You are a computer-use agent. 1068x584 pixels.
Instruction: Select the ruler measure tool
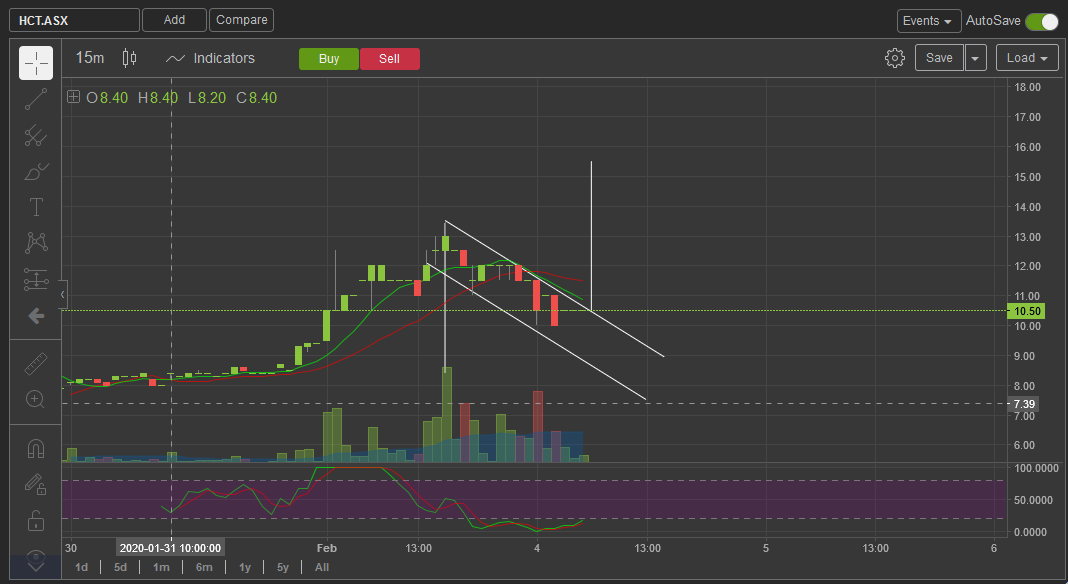35,364
